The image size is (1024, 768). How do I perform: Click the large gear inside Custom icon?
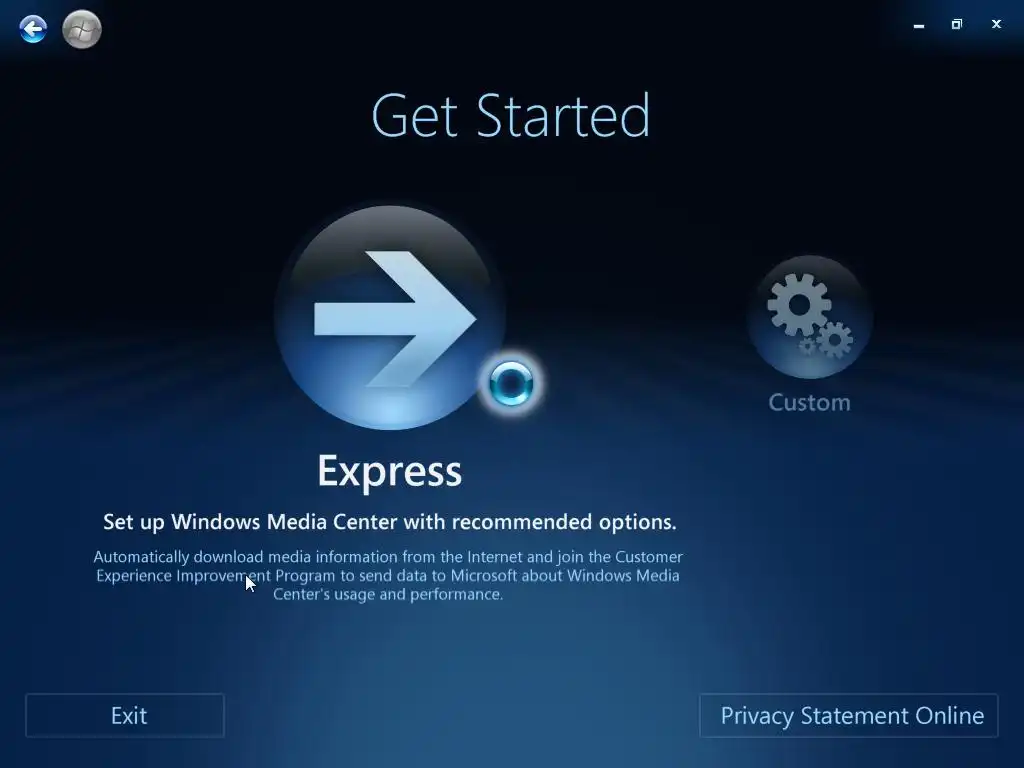click(x=798, y=304)
